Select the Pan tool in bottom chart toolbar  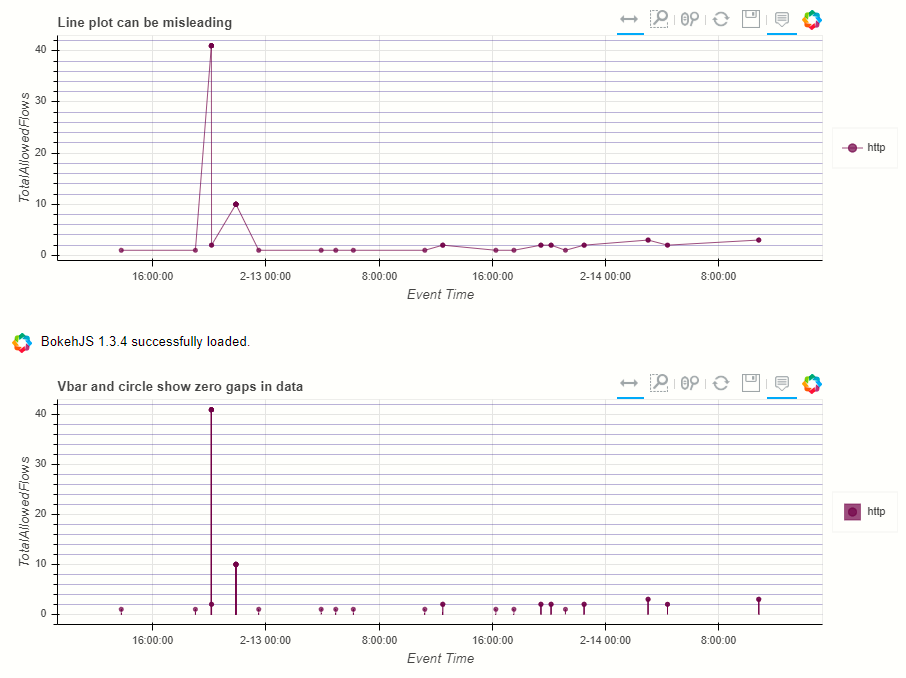coord(629,383)
